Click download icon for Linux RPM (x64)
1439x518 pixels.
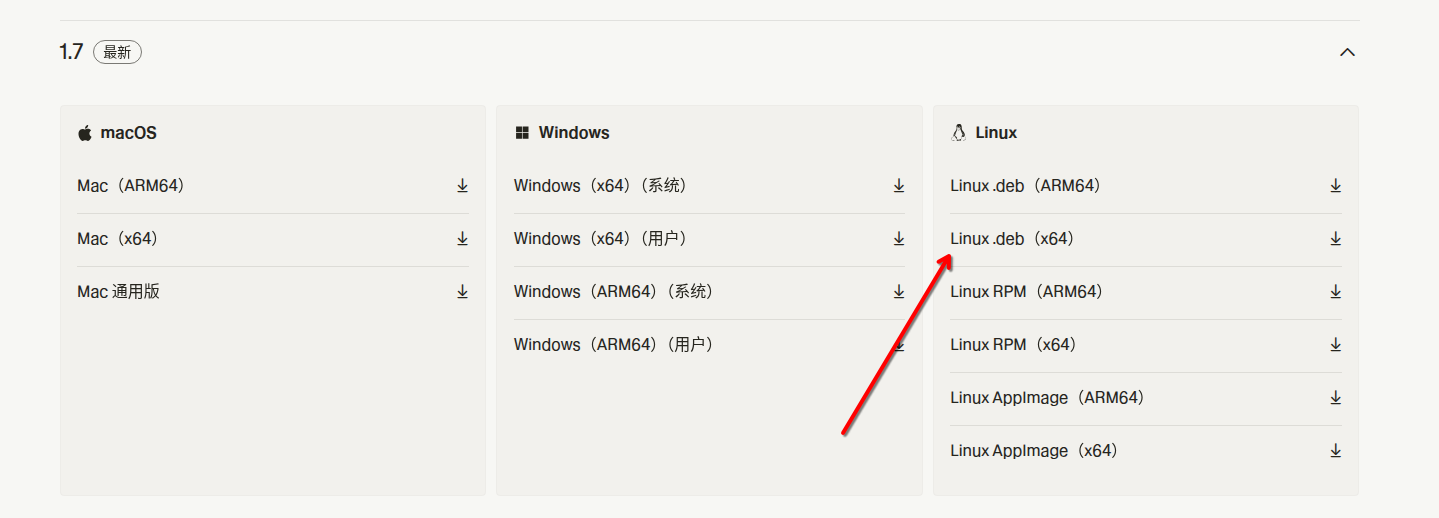coord(1335,345)
